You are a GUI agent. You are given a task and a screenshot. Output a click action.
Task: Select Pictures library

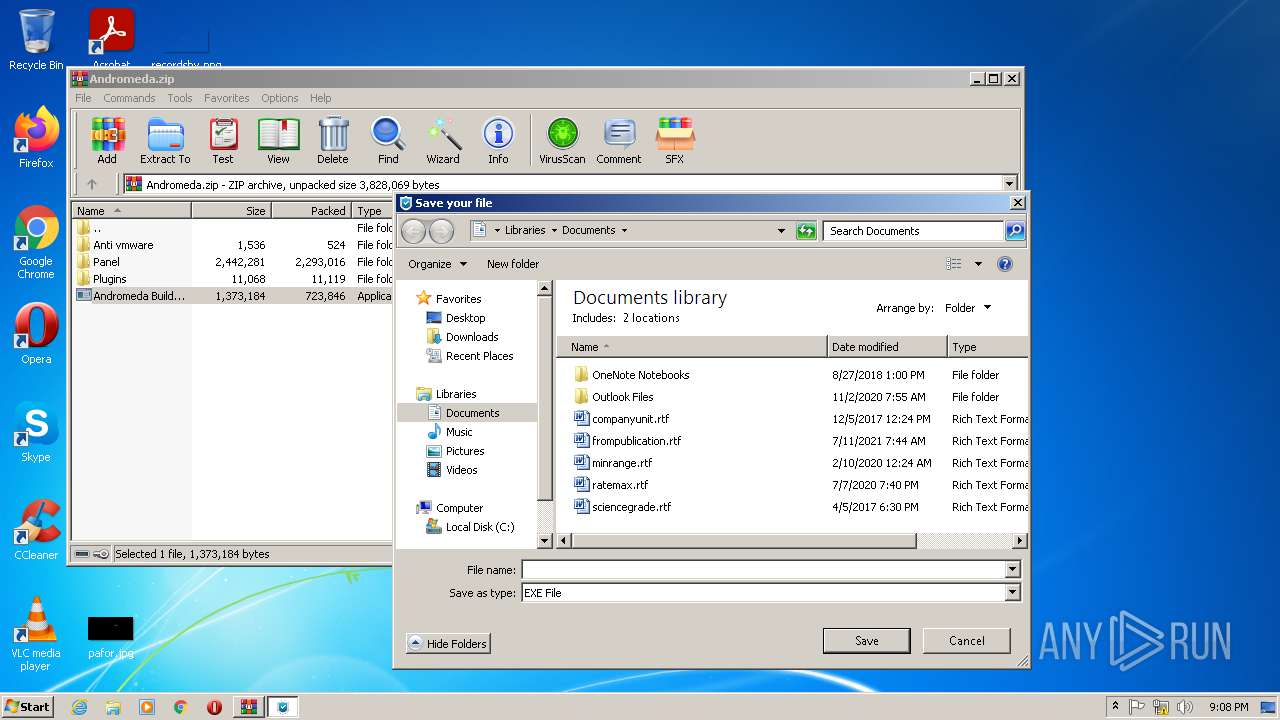tap(464, 451)
